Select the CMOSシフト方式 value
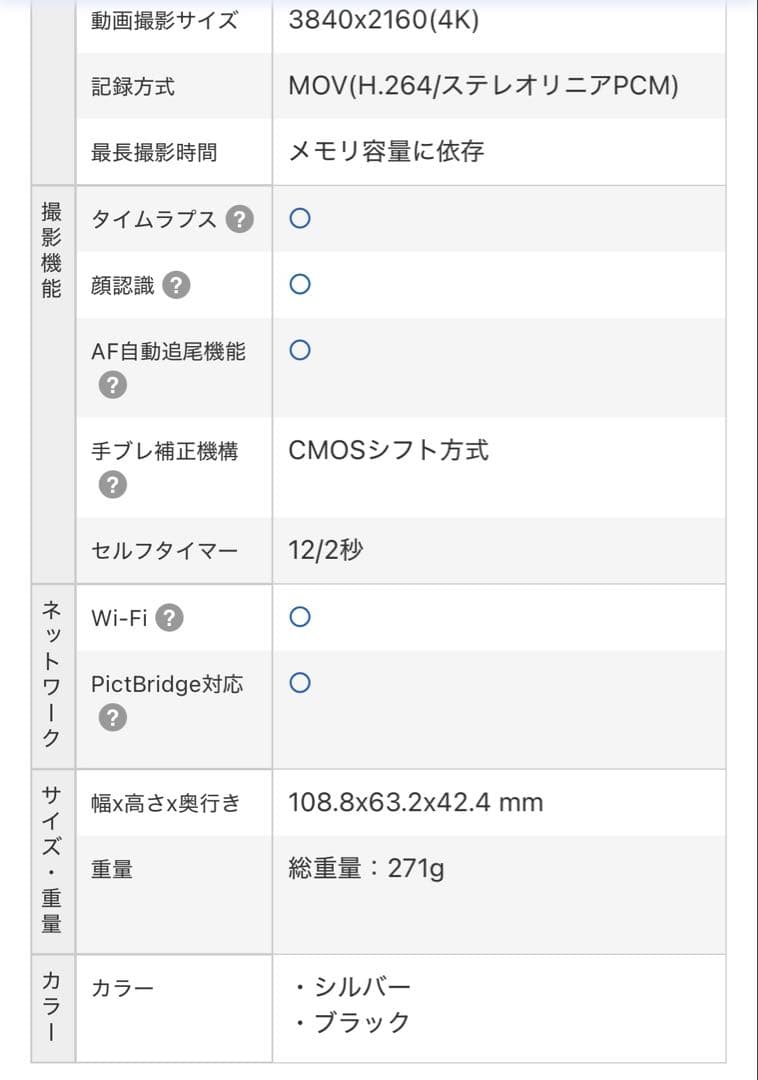Screen dimensions: 758x1080 click(x=388, y=450)
